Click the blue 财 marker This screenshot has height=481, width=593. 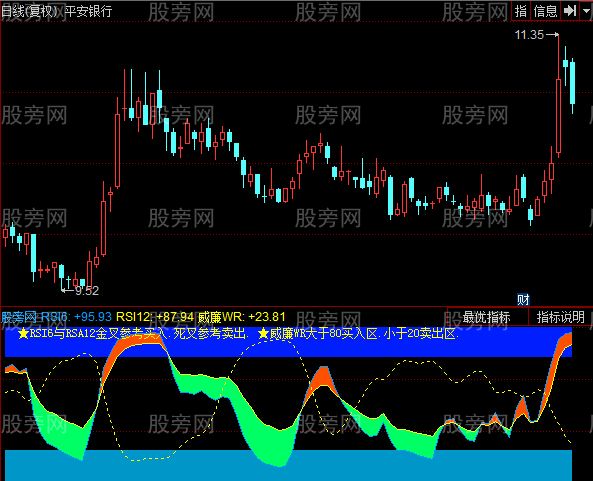pyautogui.click(x=523, y=300)
